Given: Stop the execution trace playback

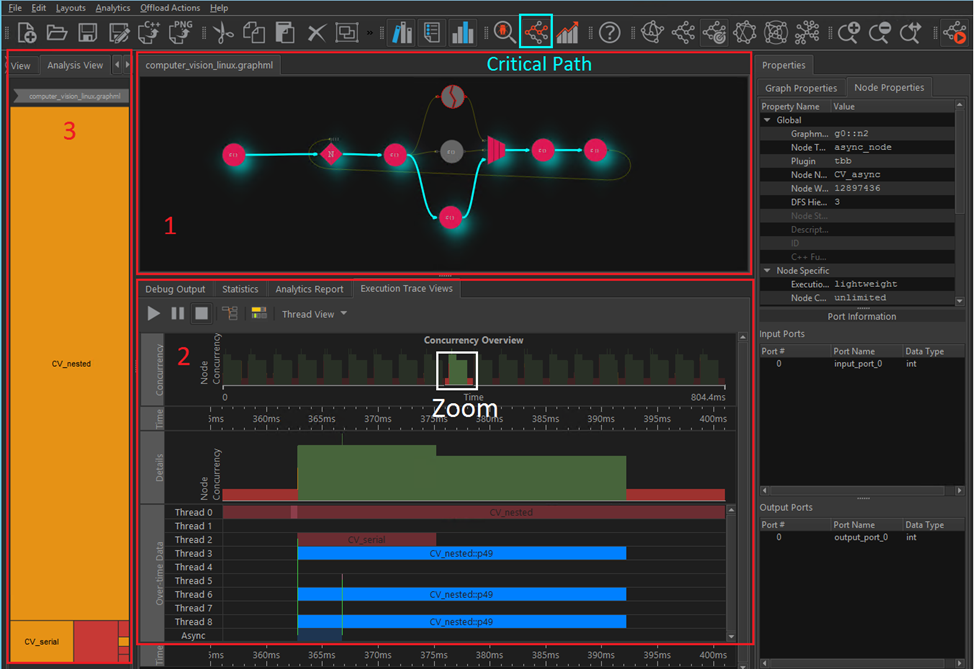Looking at the screenshot, I should 201,313.
